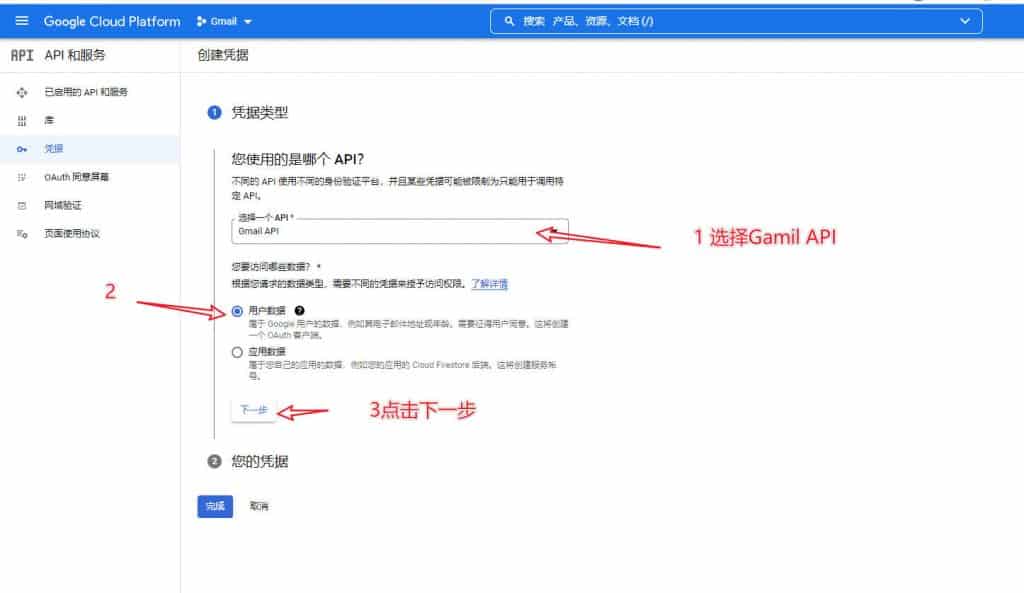Open OAuth 同意屏幕 in the sidebar
1024x593 pixels.
click(x=76, y=177)
